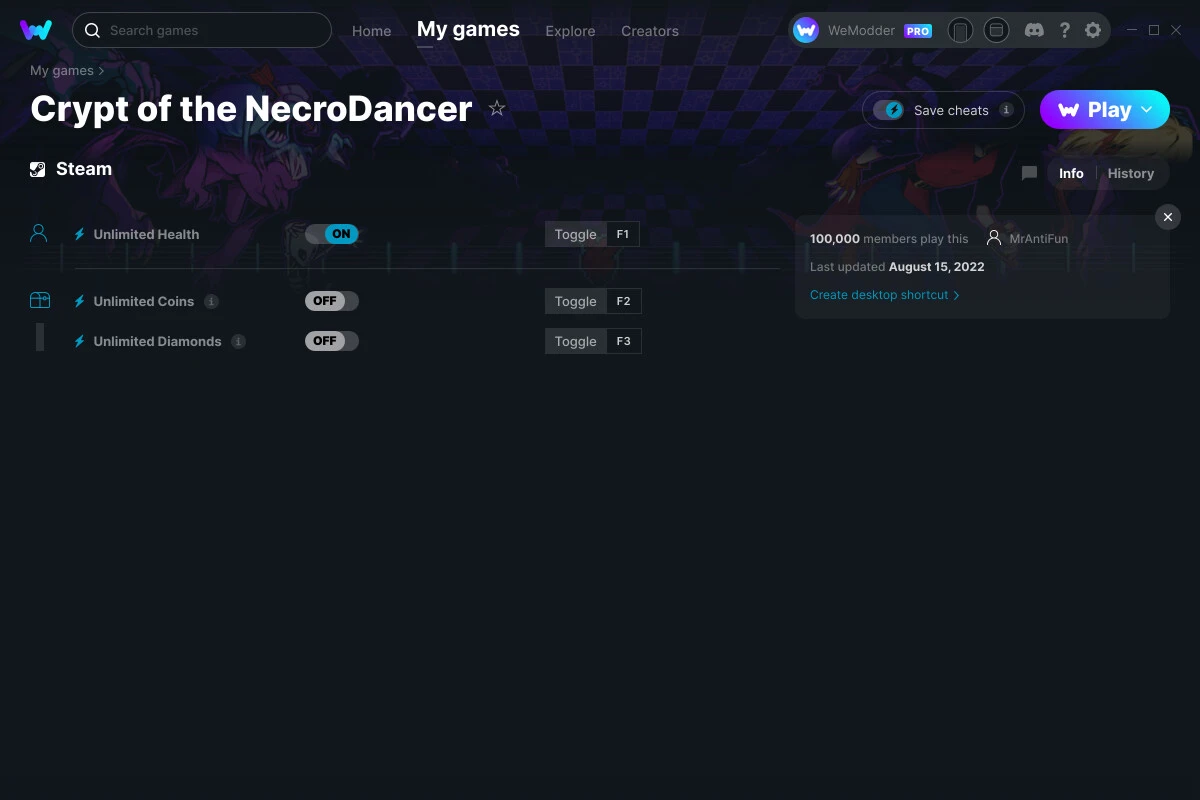The width and height of the screenshot is (1200, 800).
Task: Open the Discord icon in the title bar
Action: click(x=1034, y=30)
